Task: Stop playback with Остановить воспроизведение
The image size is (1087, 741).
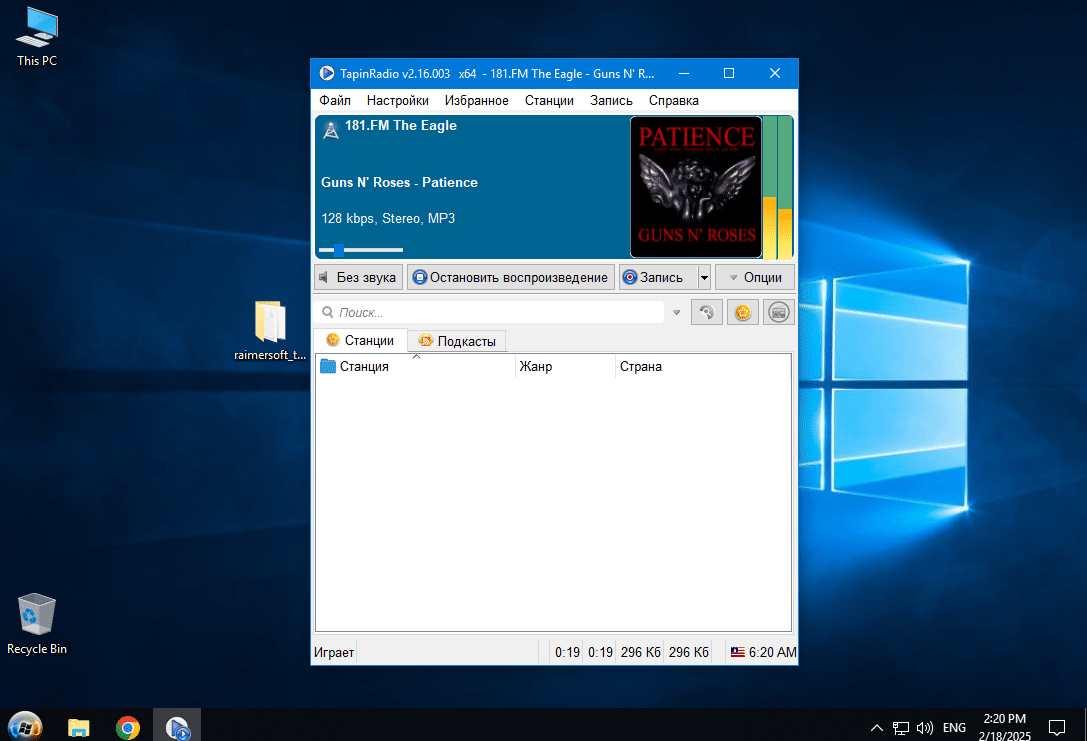Action: [511, 277]
